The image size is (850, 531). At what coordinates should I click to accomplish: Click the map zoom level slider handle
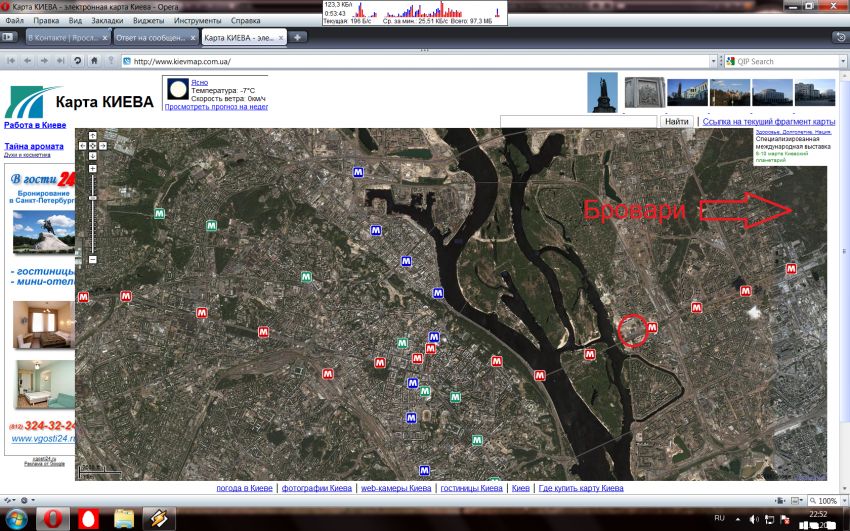point(93,198)
